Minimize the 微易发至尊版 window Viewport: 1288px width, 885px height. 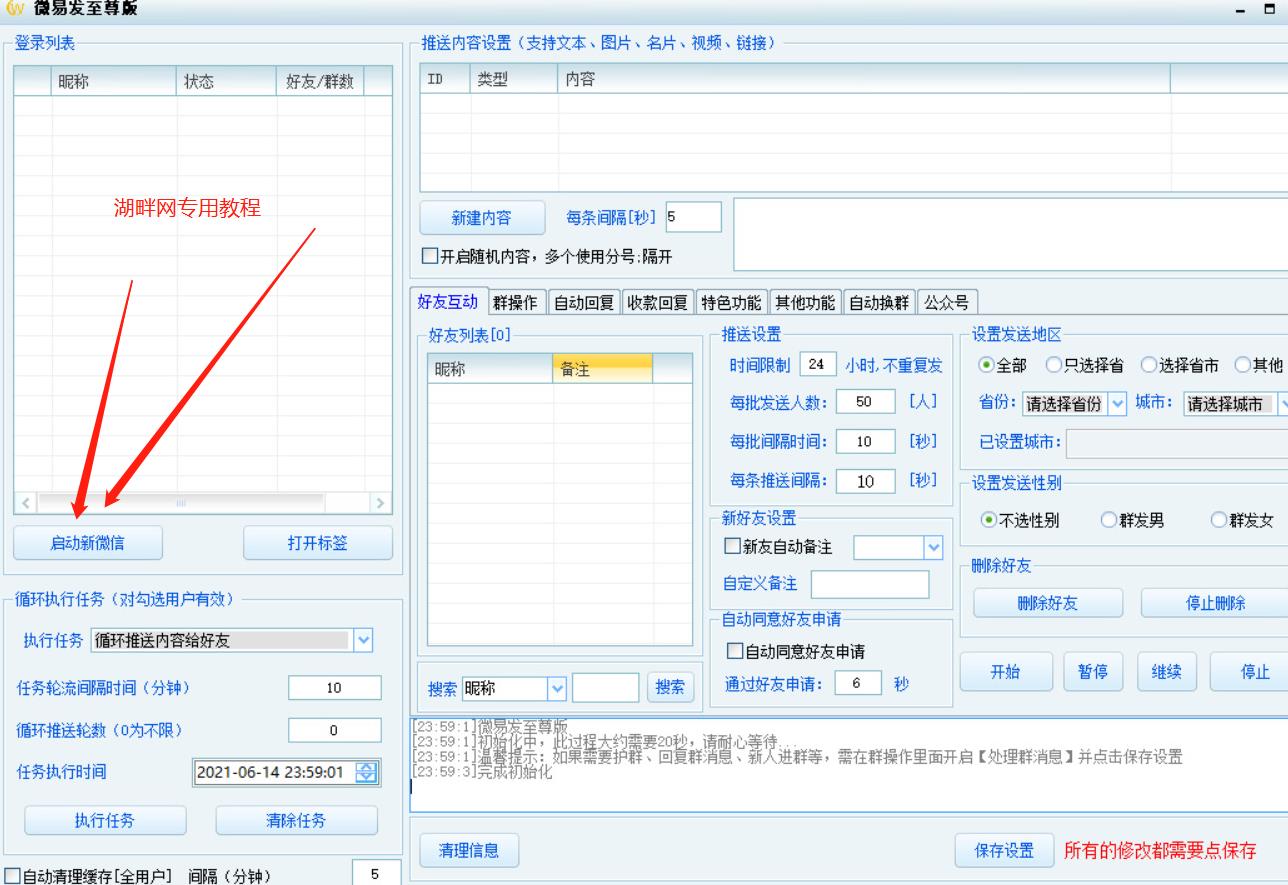point(1242,10)
